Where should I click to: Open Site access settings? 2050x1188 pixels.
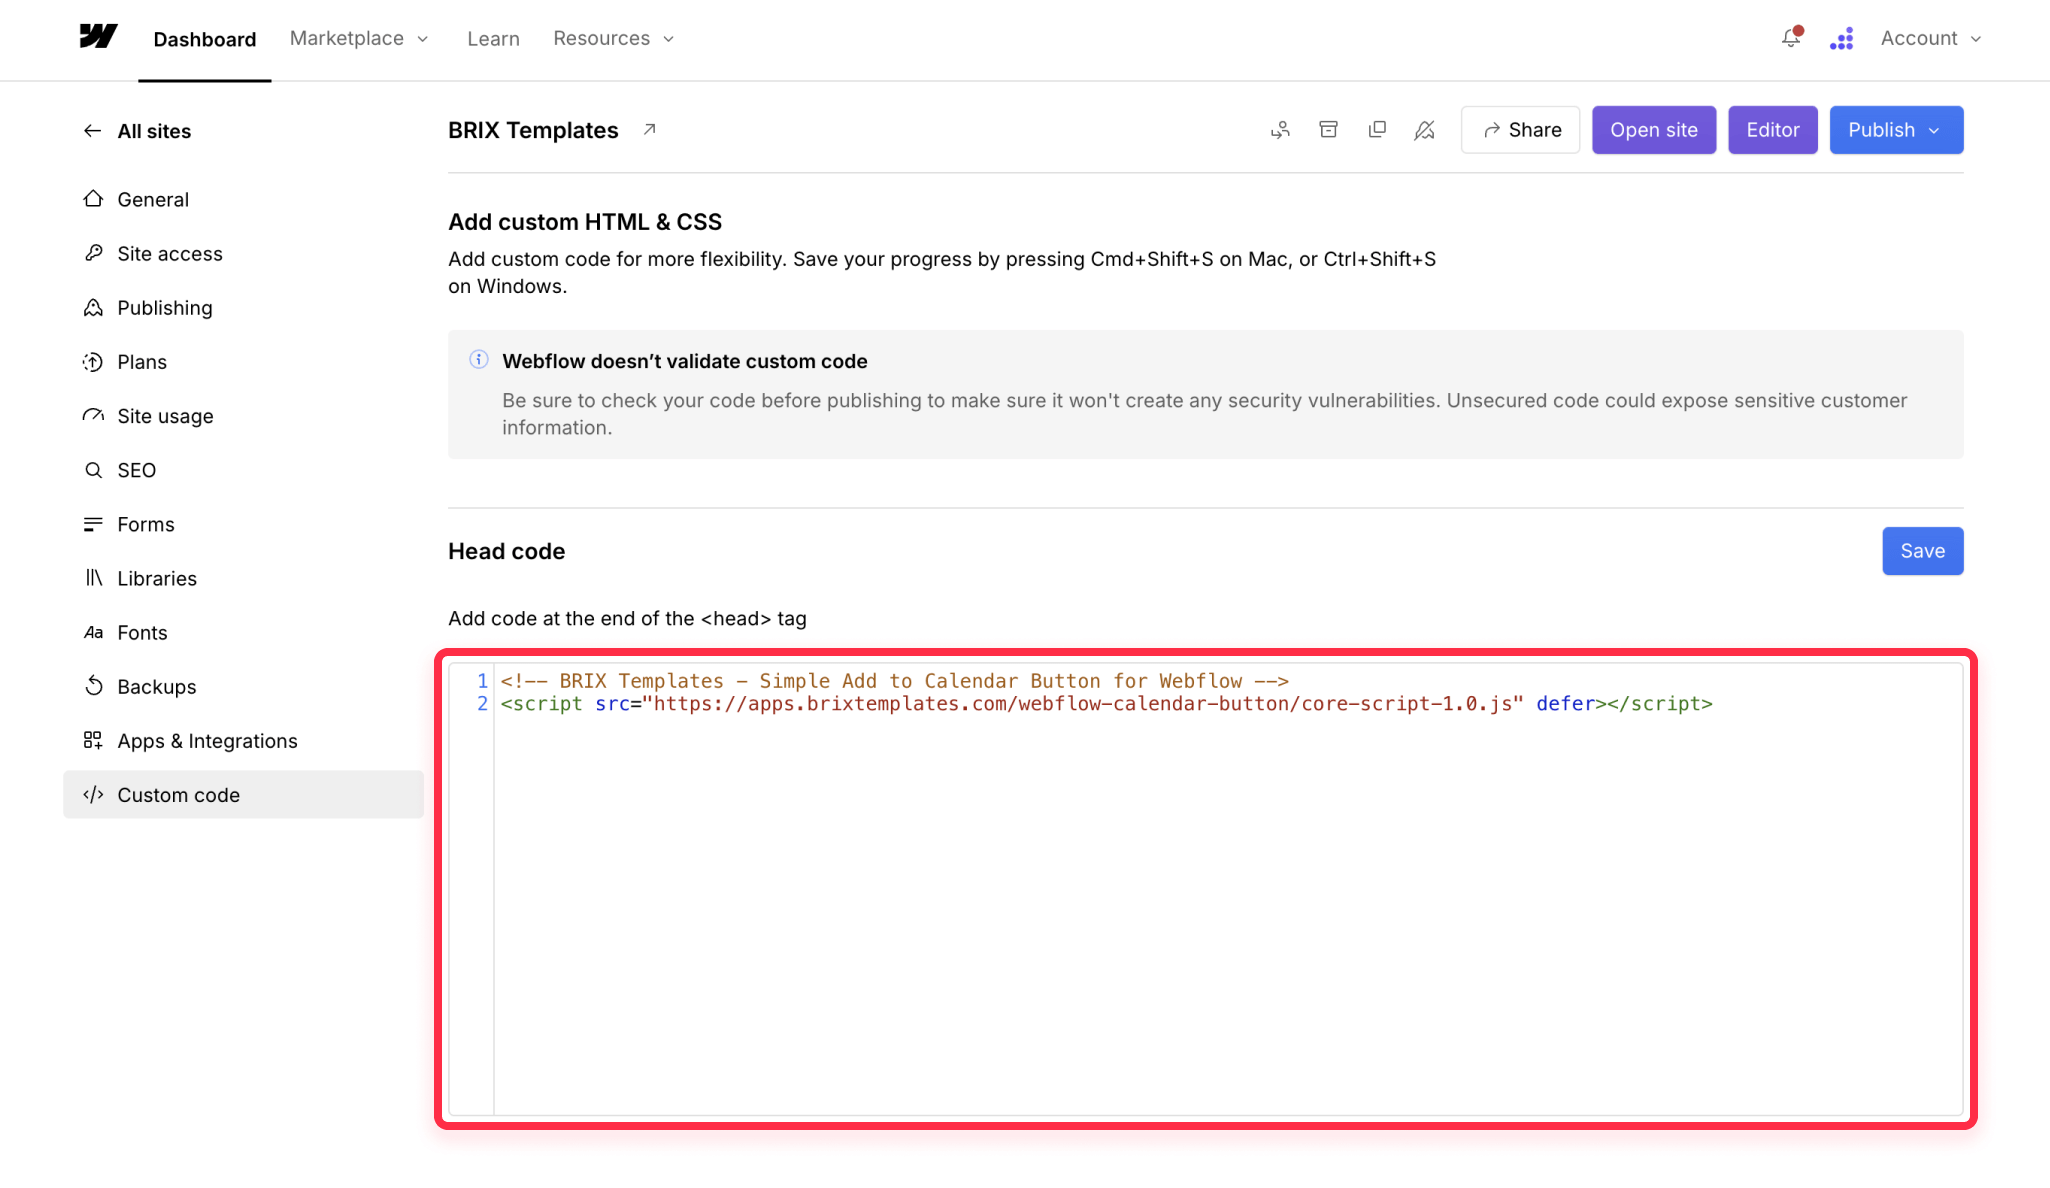243,253
